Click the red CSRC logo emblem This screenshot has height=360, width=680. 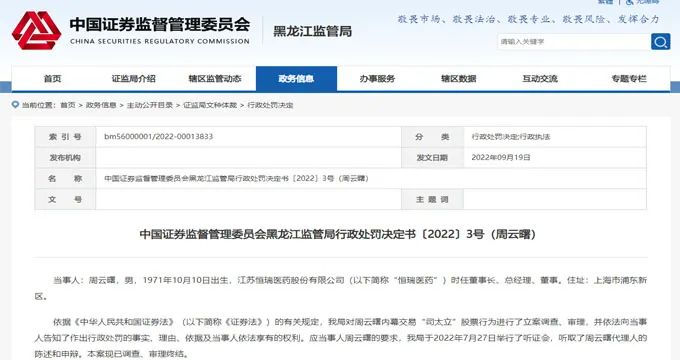[36, 30]
